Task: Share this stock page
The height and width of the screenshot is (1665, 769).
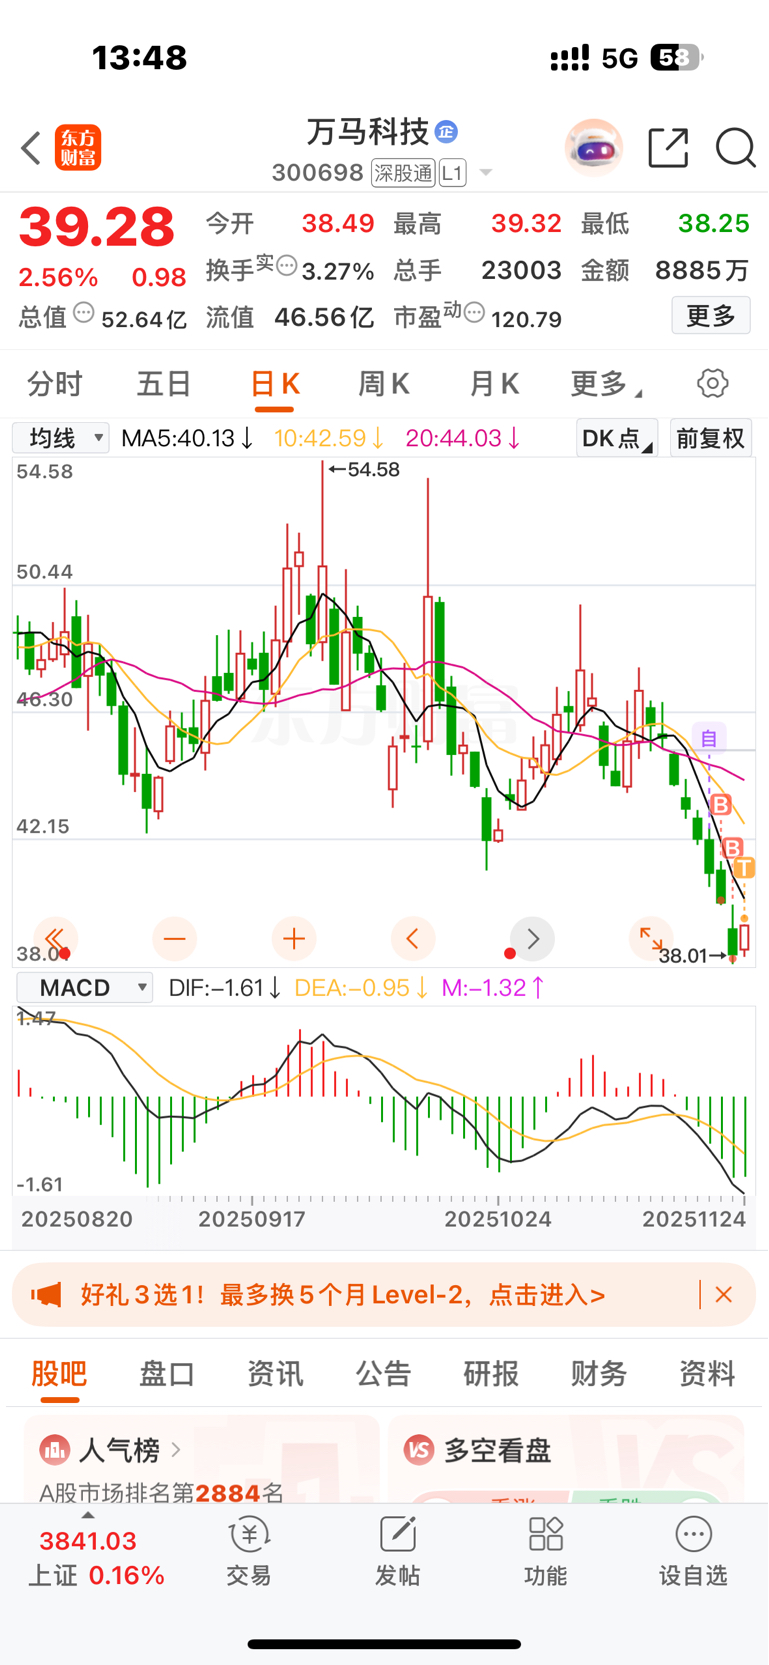Action: [668, 148]
